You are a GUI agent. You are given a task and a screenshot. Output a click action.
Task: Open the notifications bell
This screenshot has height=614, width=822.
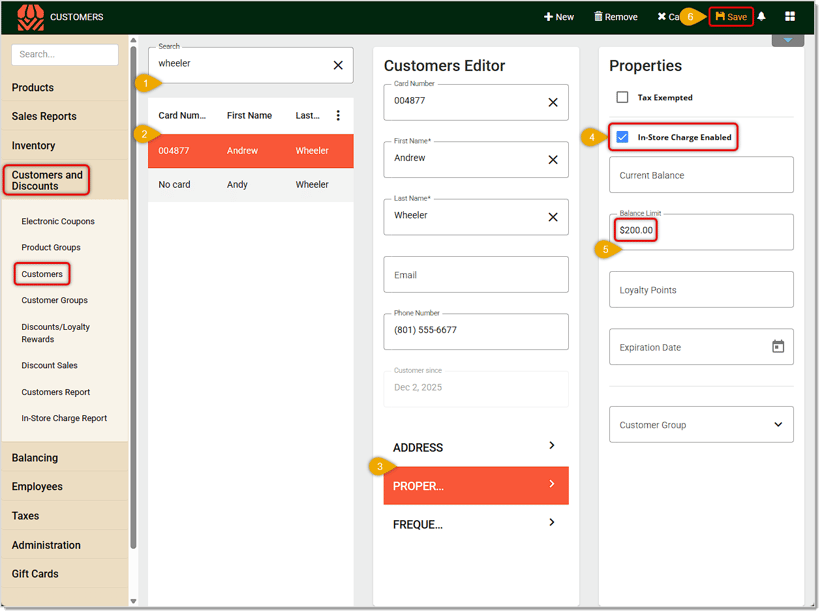(x=763, y=16)
